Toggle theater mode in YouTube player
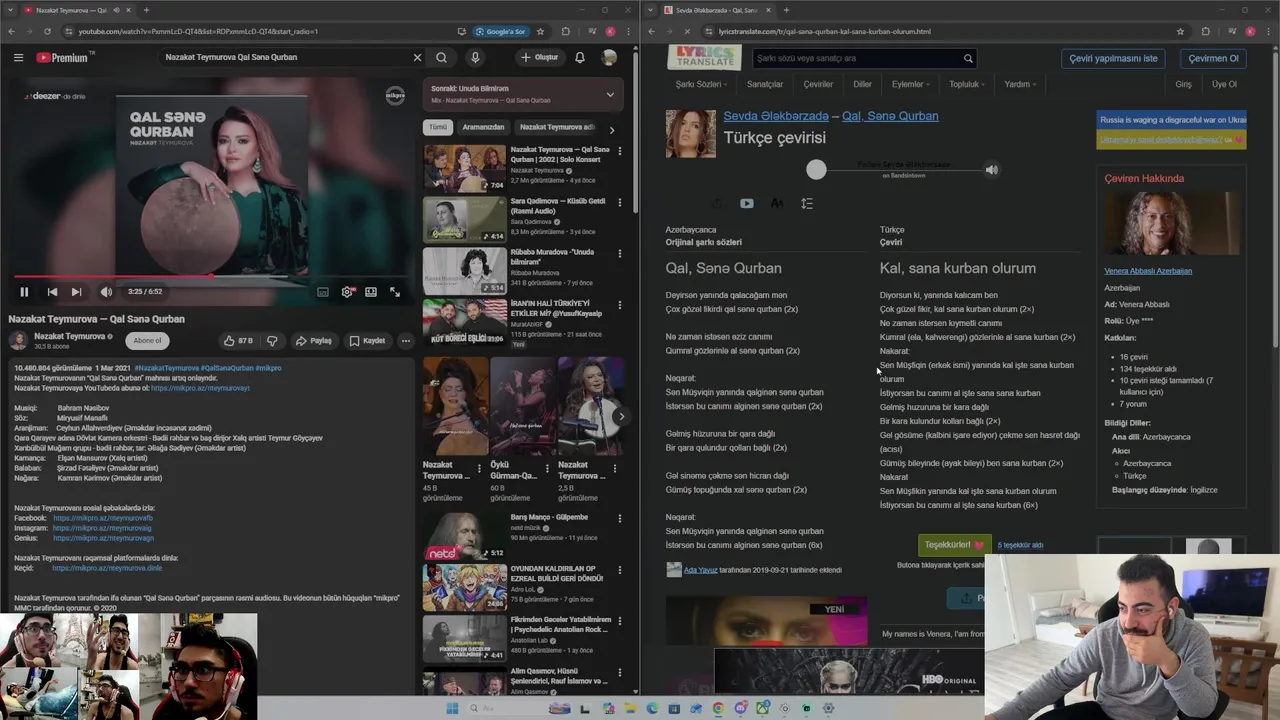The height and width of the screenshot is (720, 1280). click(371, 292)
